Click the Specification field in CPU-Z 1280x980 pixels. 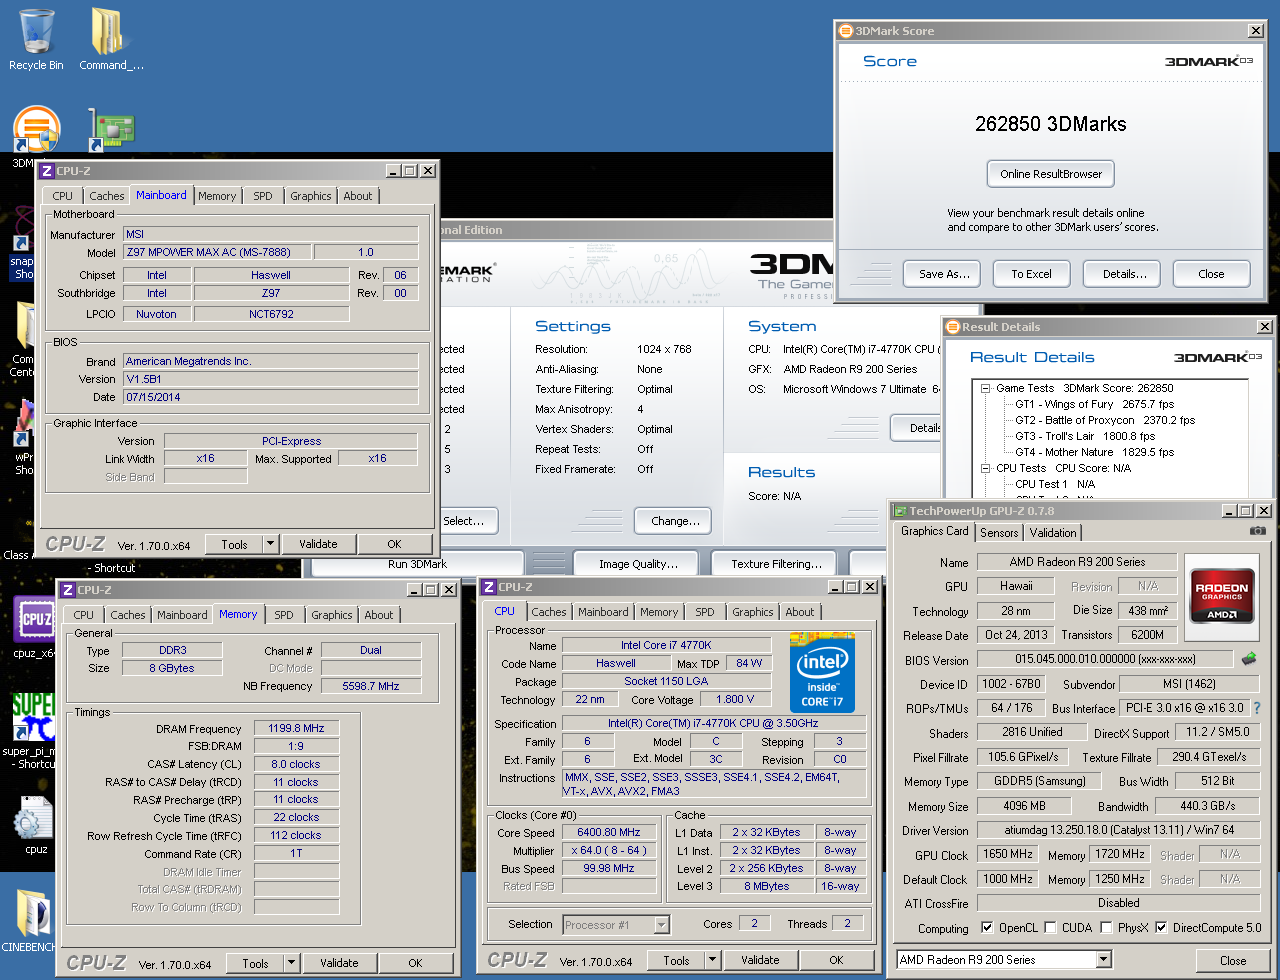[x=714, y=723]
